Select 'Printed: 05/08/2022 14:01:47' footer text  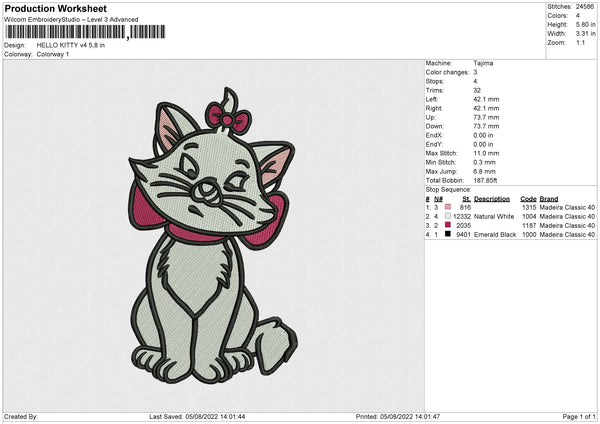pos(398,416)
